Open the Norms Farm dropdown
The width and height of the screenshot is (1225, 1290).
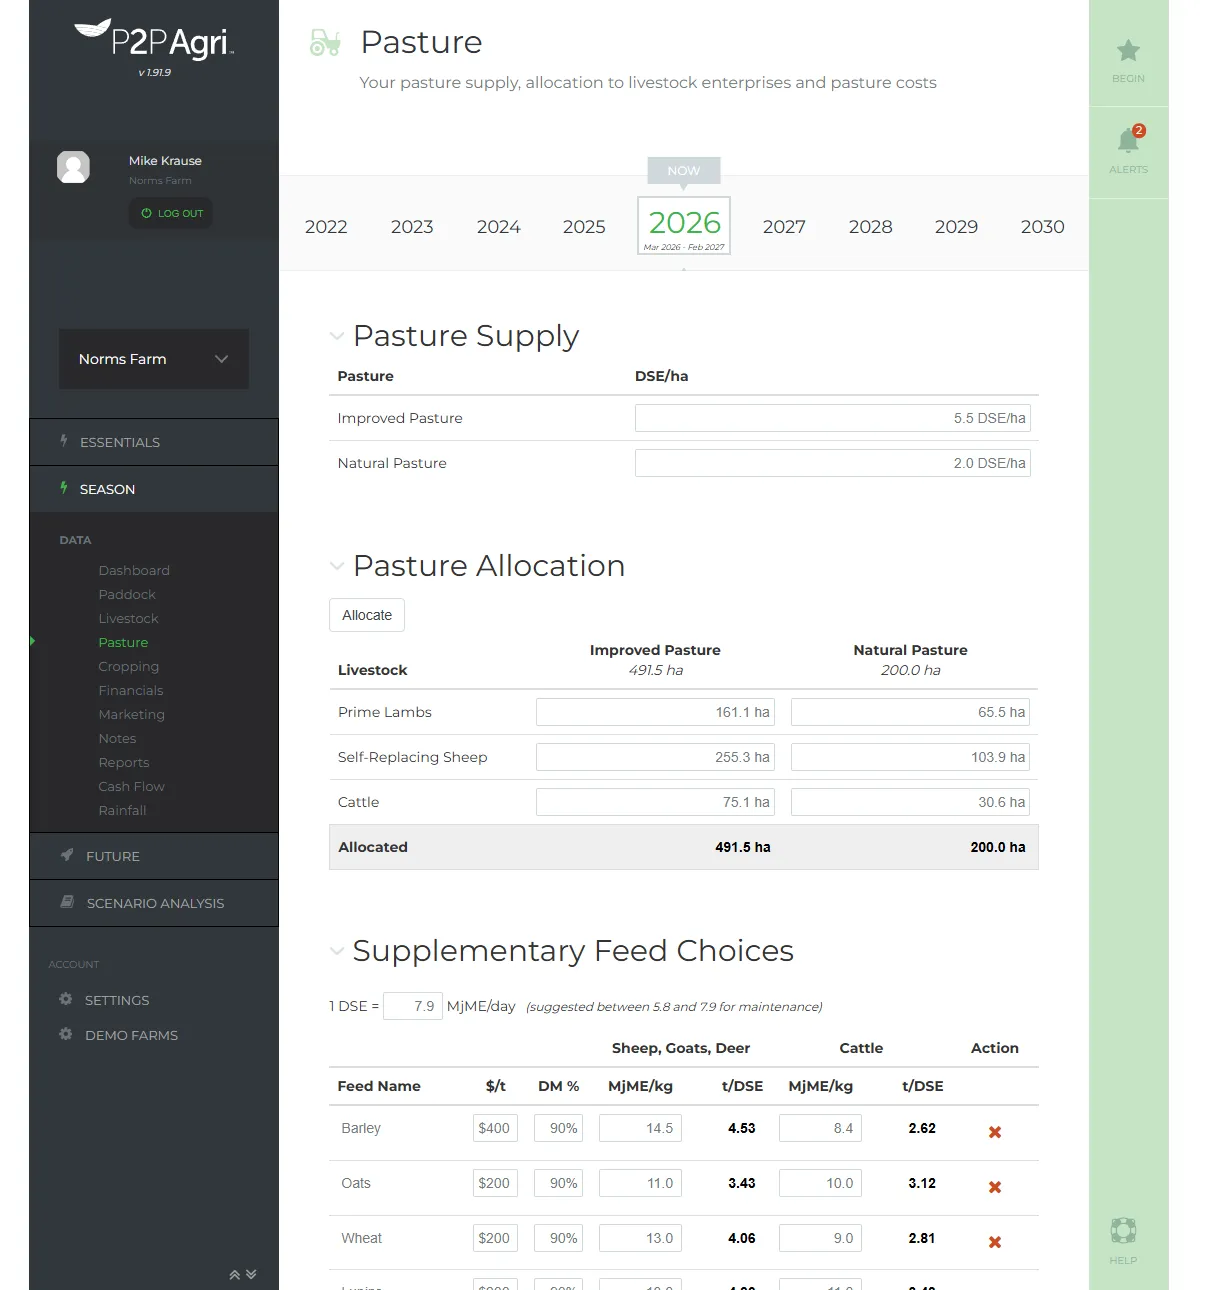[x=153, y=359]
